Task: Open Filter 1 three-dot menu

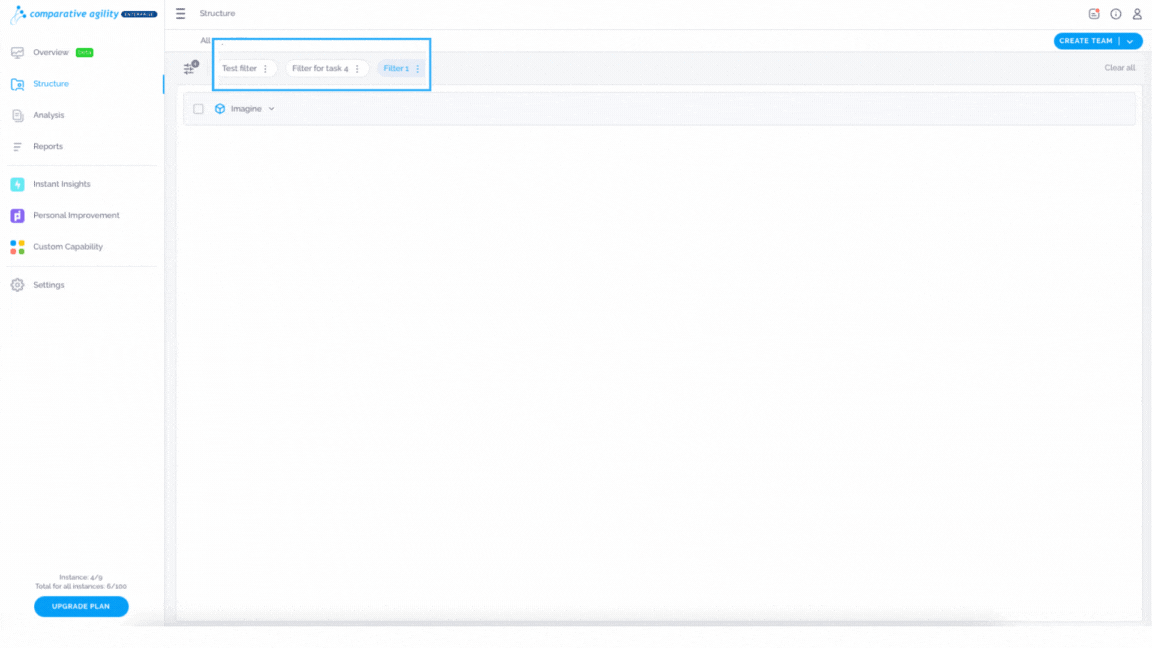Action: point(418,68)
